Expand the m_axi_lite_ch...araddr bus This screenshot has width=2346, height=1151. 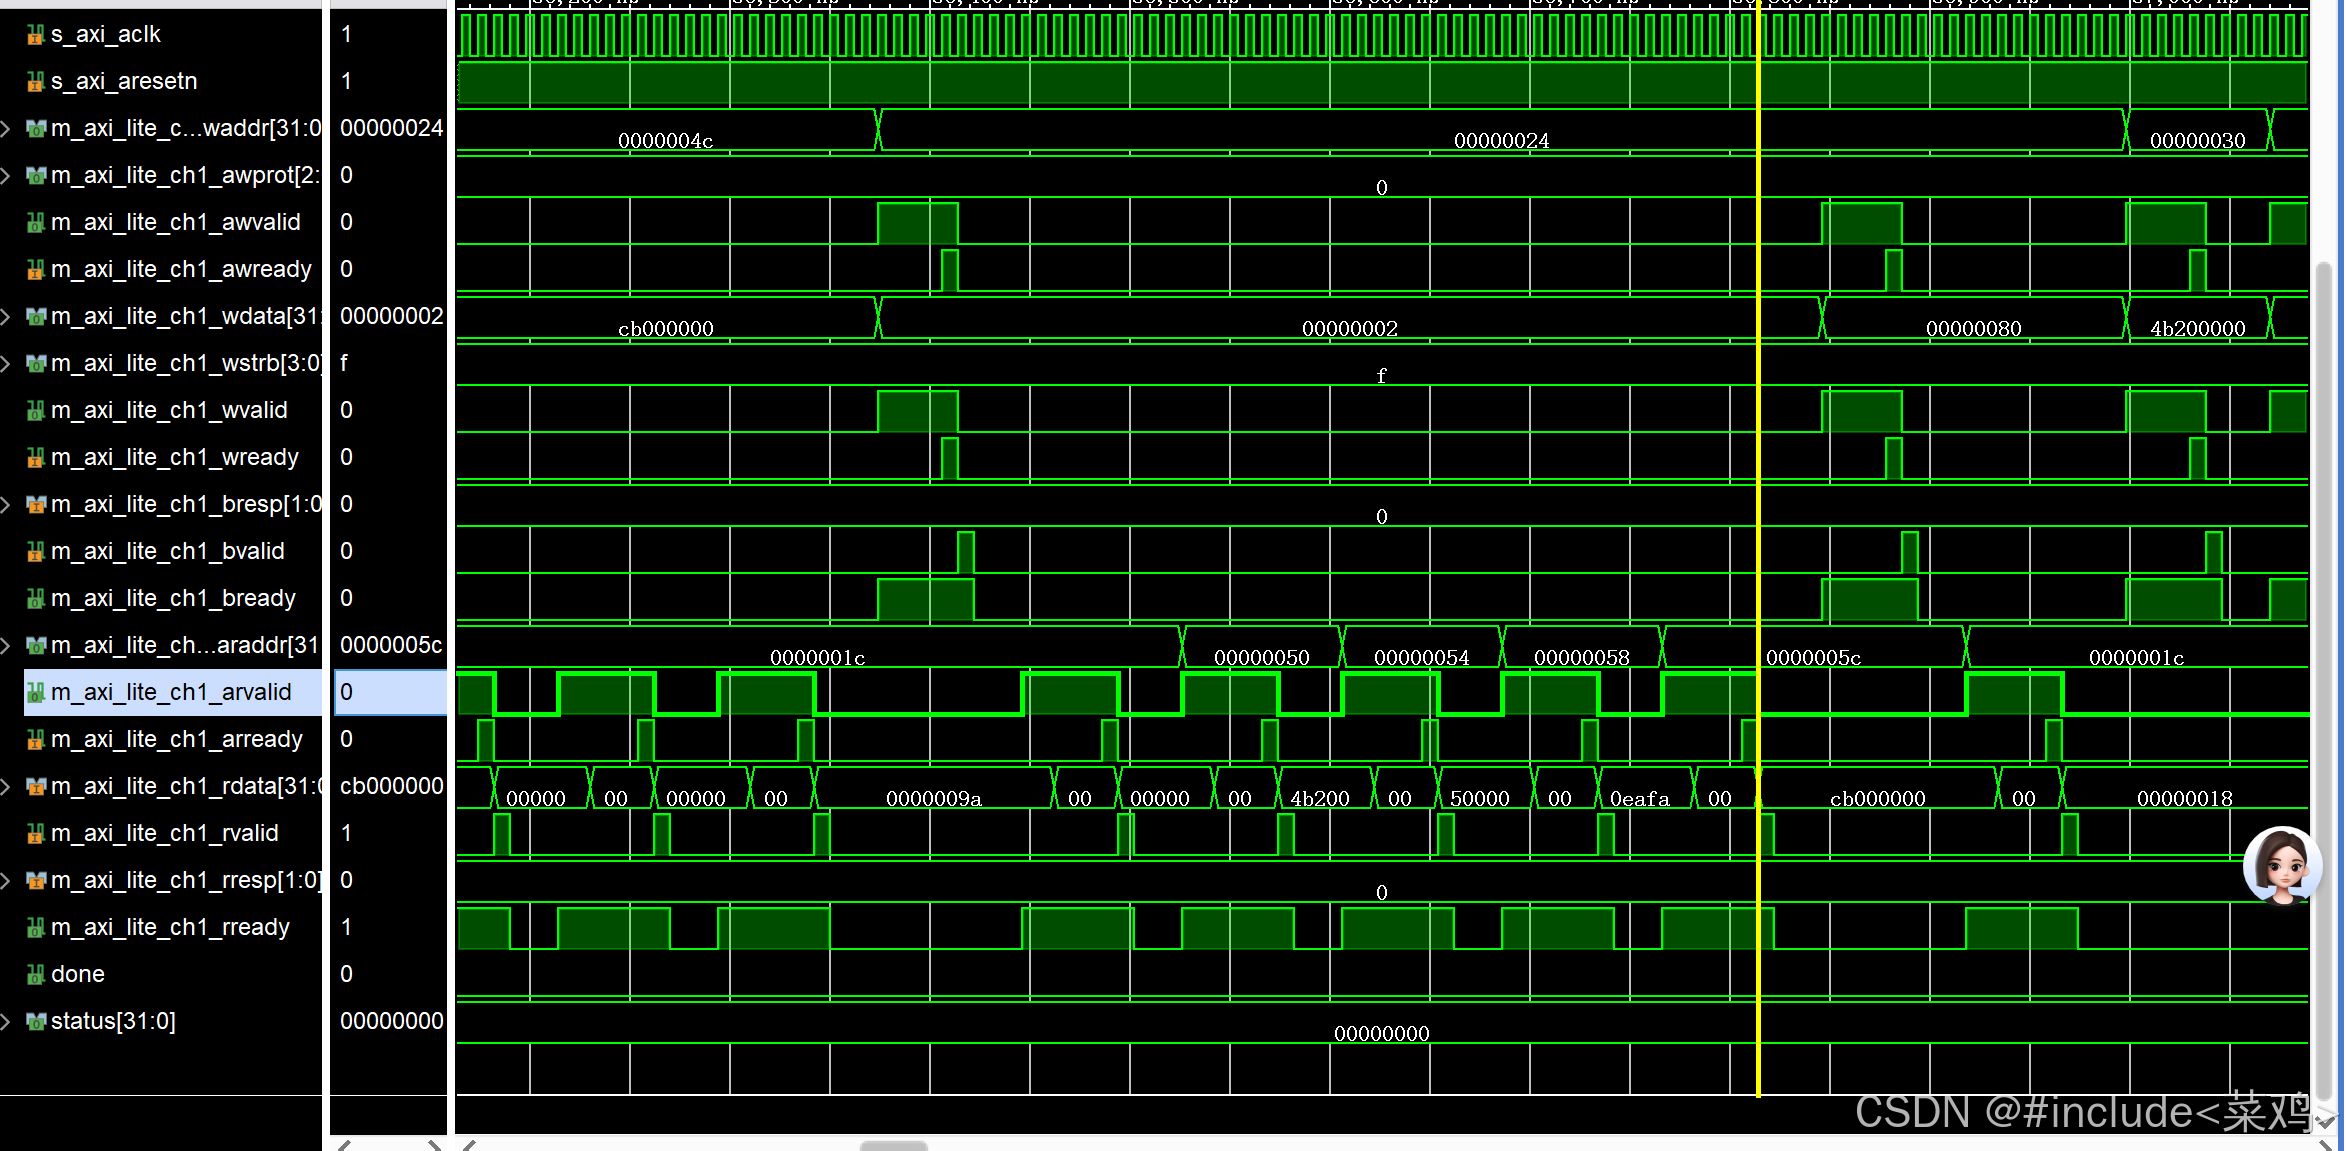coord(7,645)
